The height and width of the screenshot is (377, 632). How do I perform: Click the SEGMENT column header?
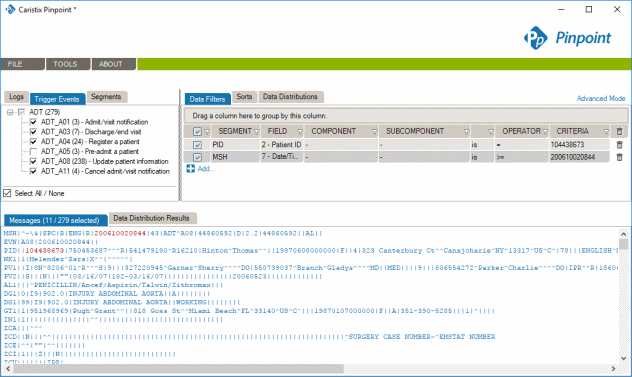coord(235,131)
